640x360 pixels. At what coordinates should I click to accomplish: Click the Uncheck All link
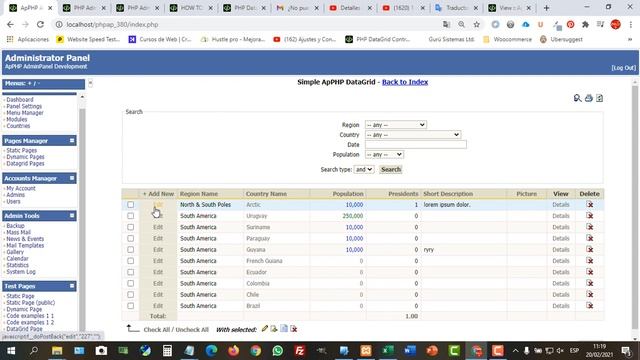(x=192, y=329)
